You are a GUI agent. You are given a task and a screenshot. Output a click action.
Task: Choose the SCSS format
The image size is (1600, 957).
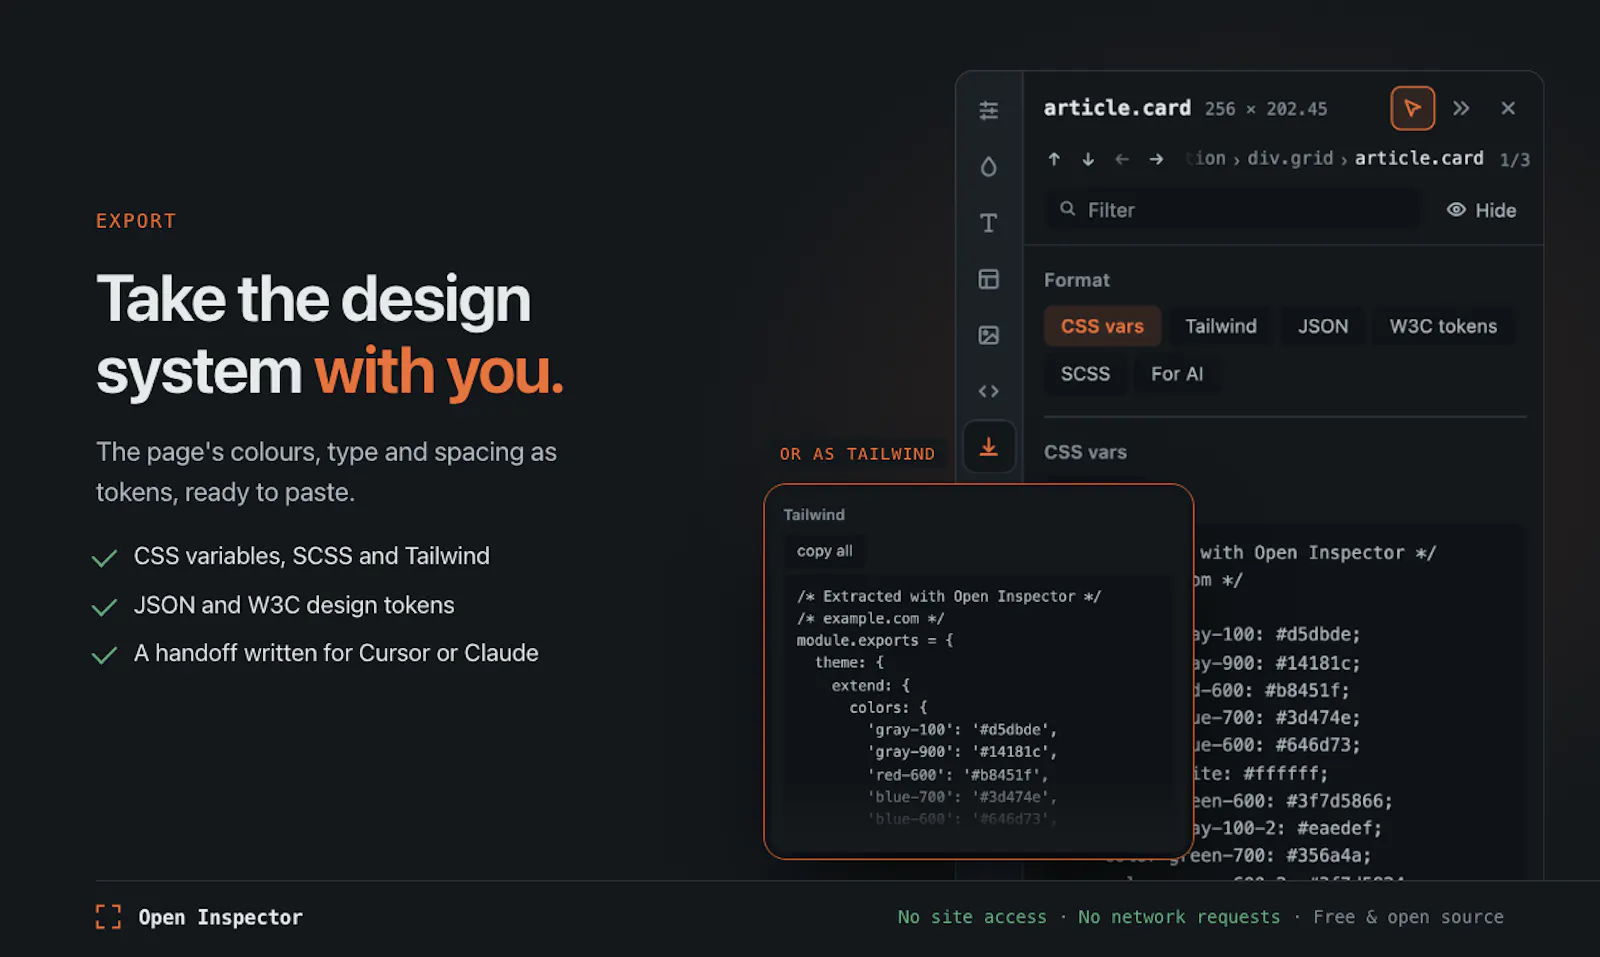click(1085, 374)
